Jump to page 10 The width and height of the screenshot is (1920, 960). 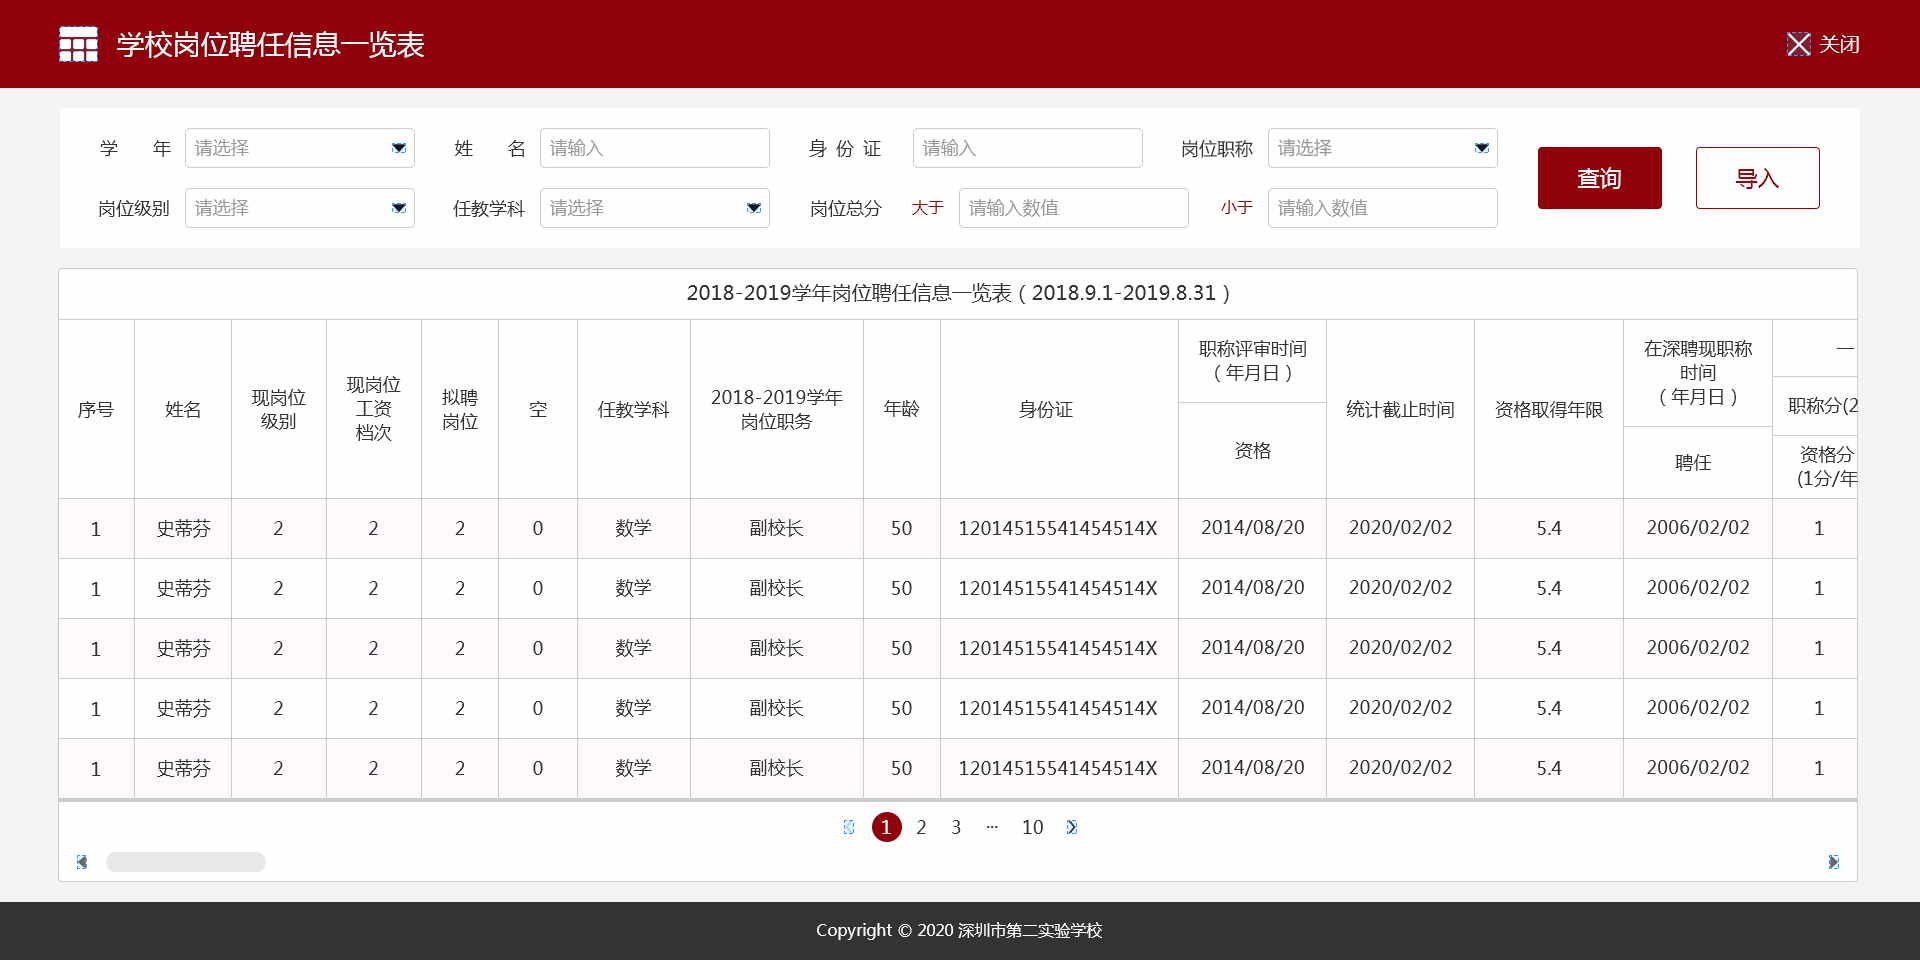point(1032,827)
